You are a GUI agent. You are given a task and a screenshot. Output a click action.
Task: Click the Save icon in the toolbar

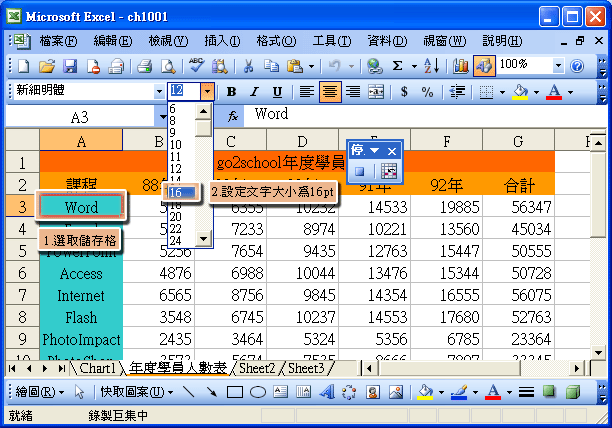[70, 66]
